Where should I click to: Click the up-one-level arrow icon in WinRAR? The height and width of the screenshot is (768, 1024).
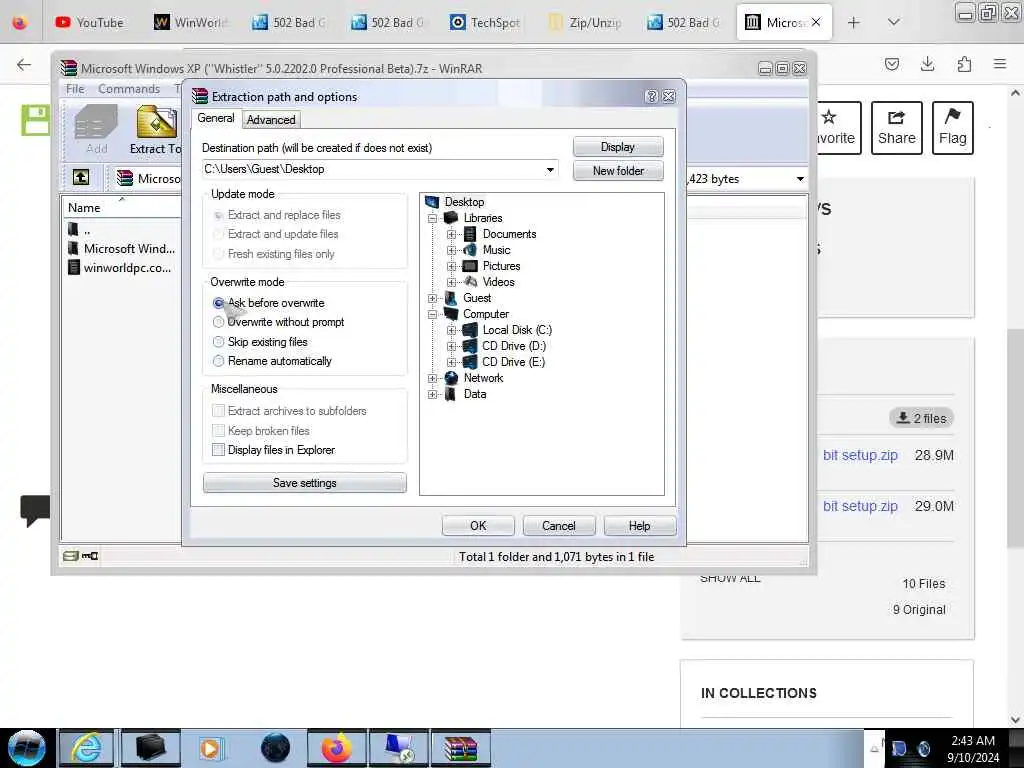tap(81, 177)
